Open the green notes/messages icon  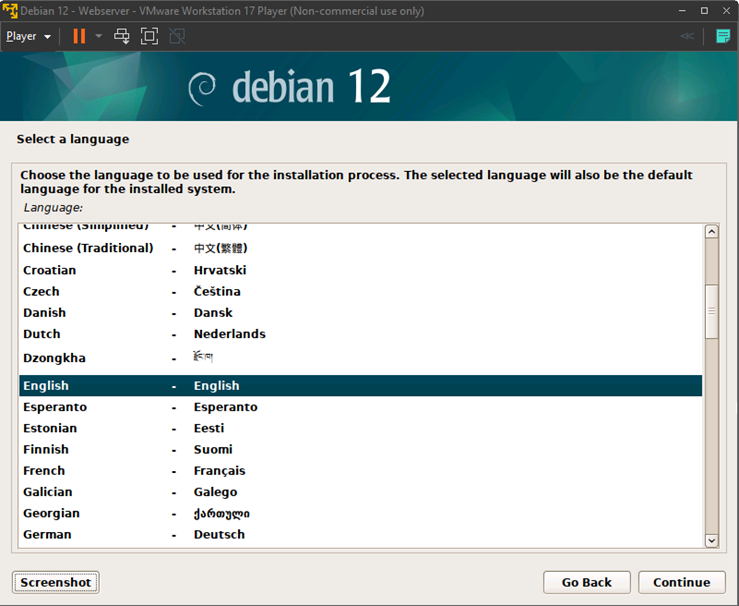(722, 36)
